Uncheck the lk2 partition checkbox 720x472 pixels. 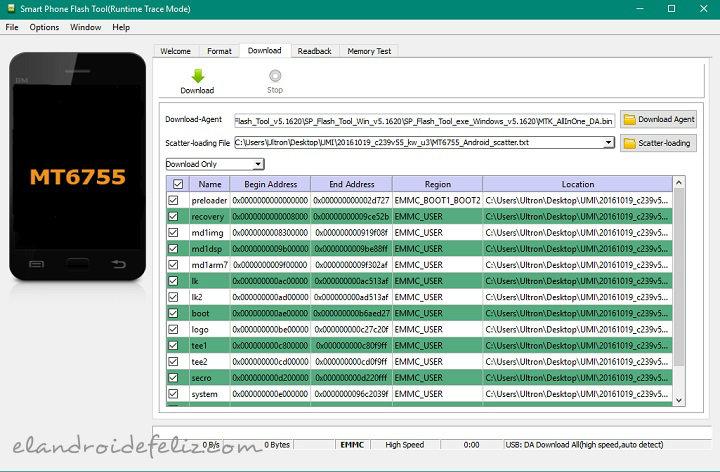[173, 297]
